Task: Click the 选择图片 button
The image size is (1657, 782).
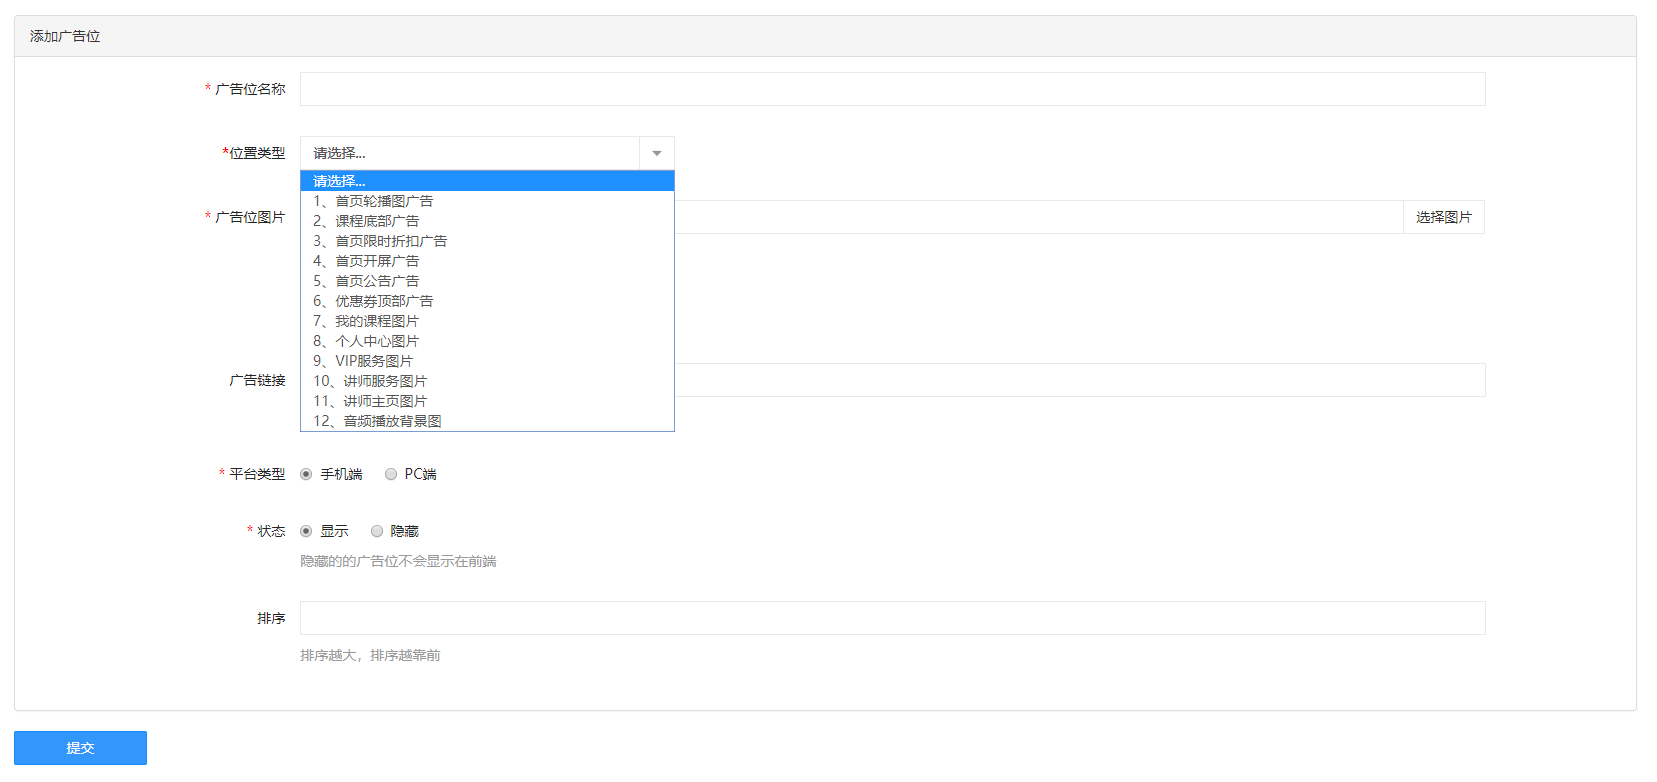Action: point(1443,217)
